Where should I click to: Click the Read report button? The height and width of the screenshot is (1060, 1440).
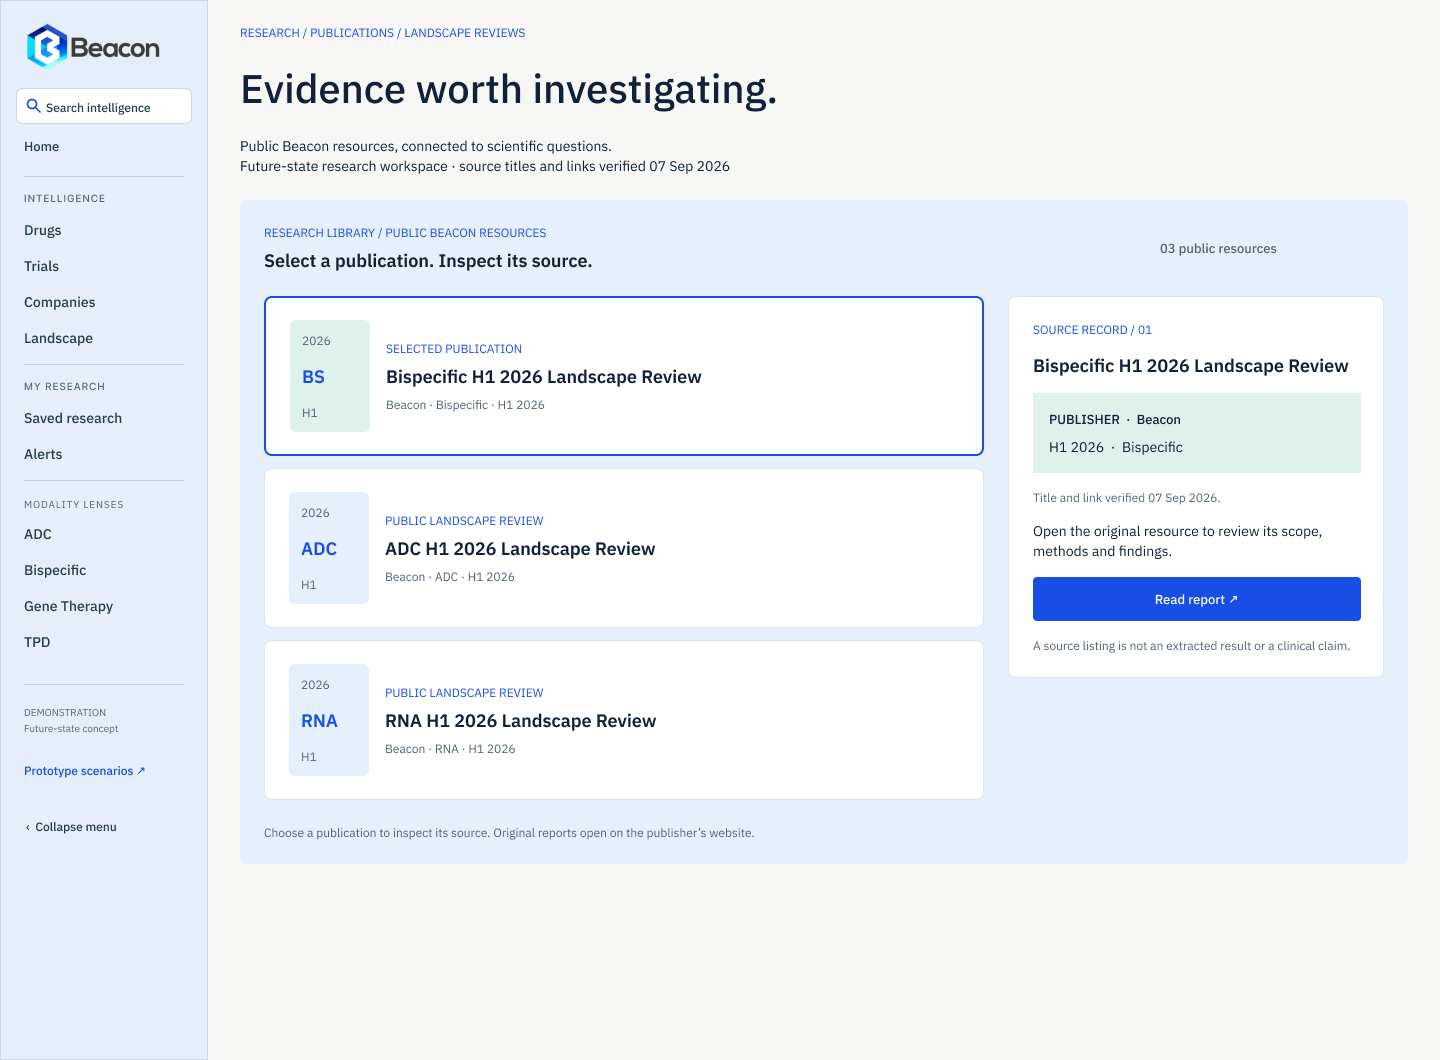tap(1197, 599)
